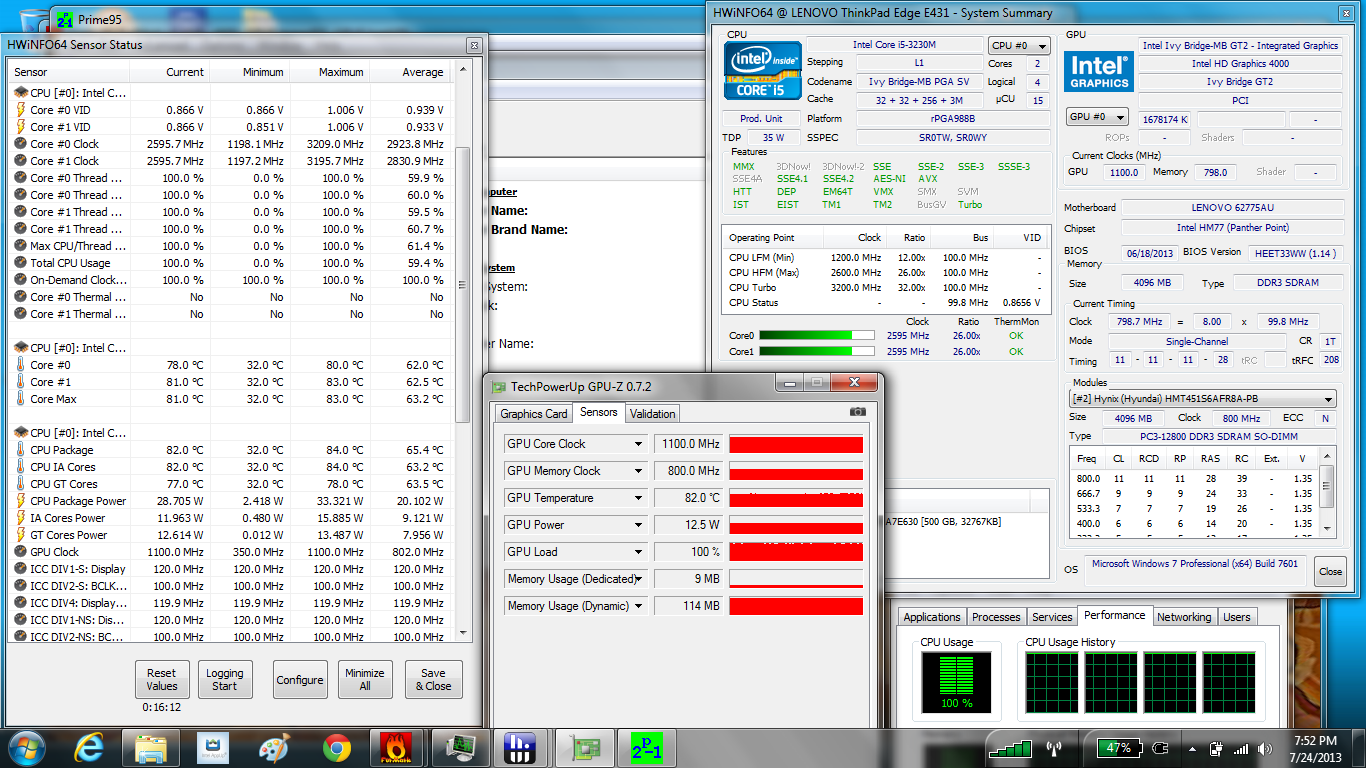This screenshot has width=1366, height=768.
Task: Select the IA Cores Power row
Action: click(x=230, y=518)
